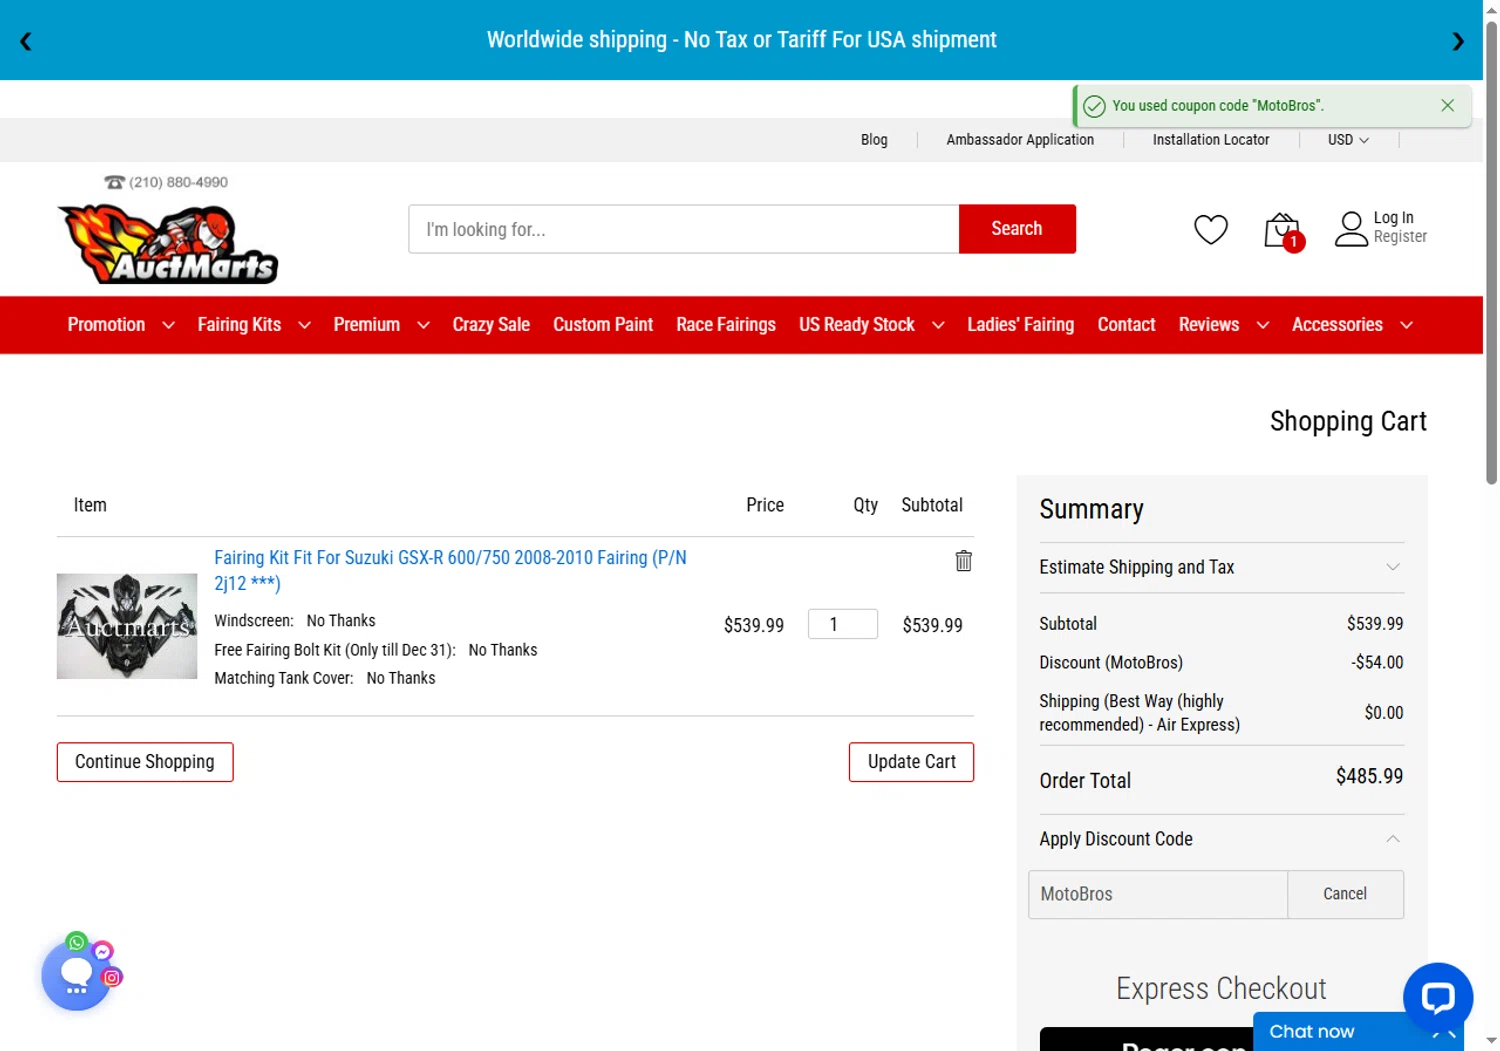Image resolution: width=1500 pixels, height=1051 pixels.
Task: Open Crazy Sale menu item
Action: click(491, 325)
